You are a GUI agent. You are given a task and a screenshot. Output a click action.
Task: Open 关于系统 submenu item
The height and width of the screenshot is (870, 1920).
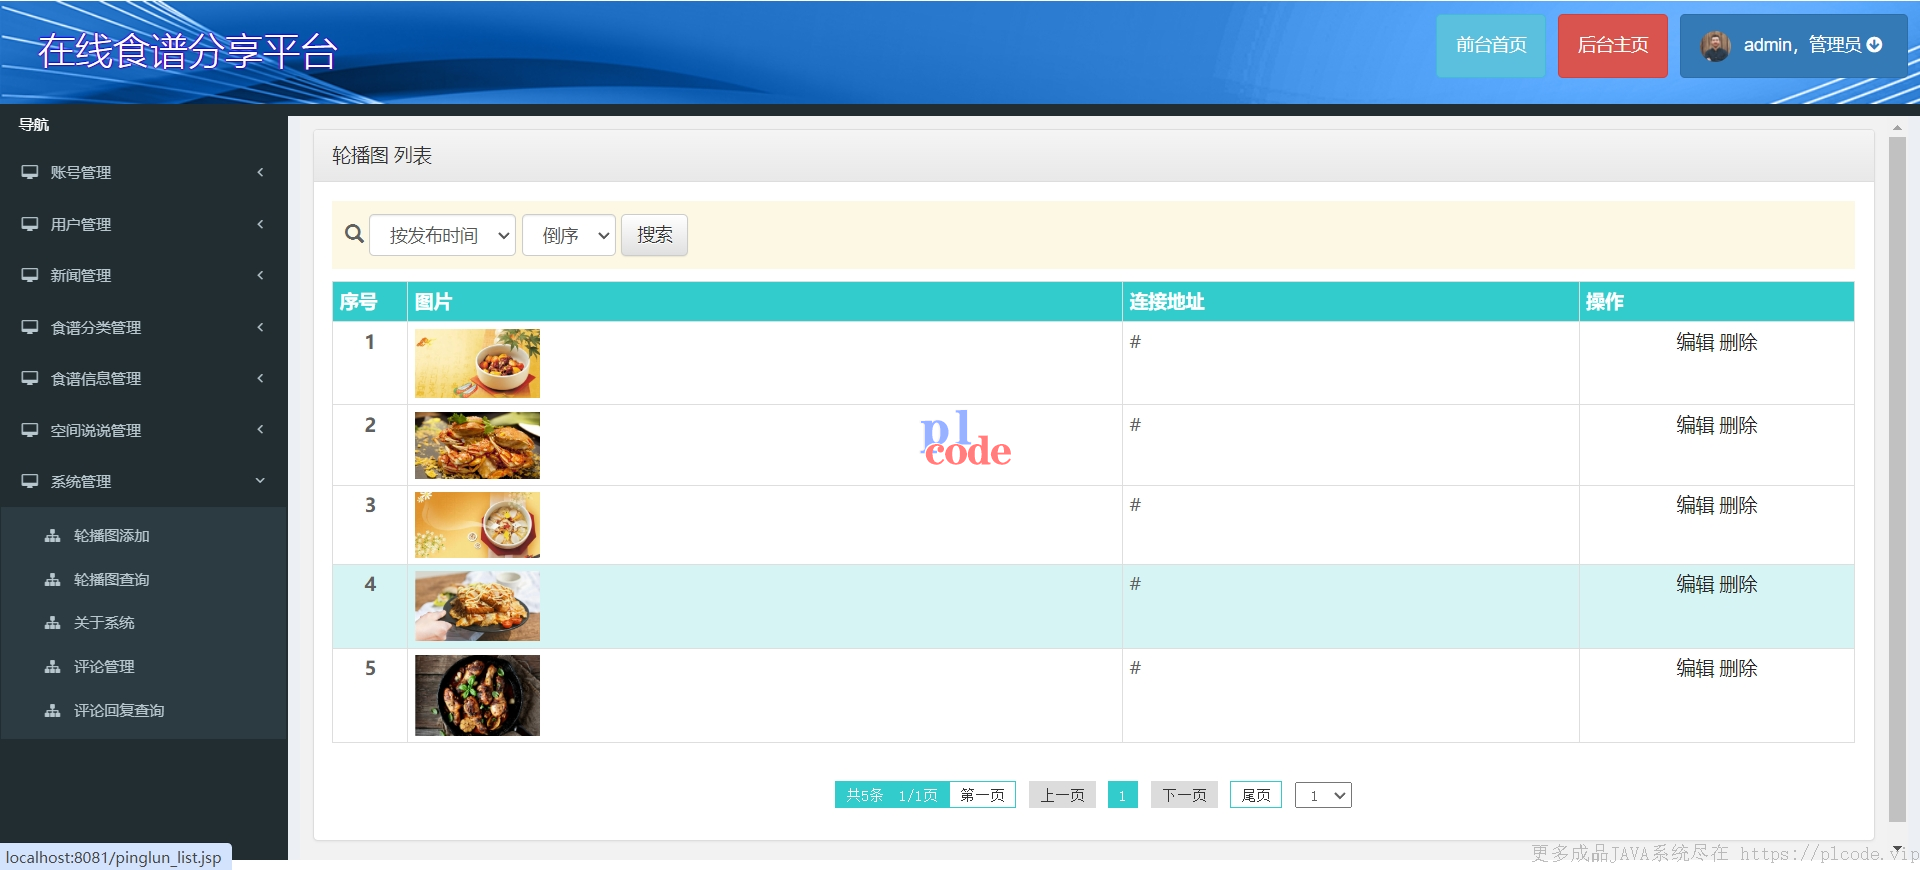coord(104,623)
